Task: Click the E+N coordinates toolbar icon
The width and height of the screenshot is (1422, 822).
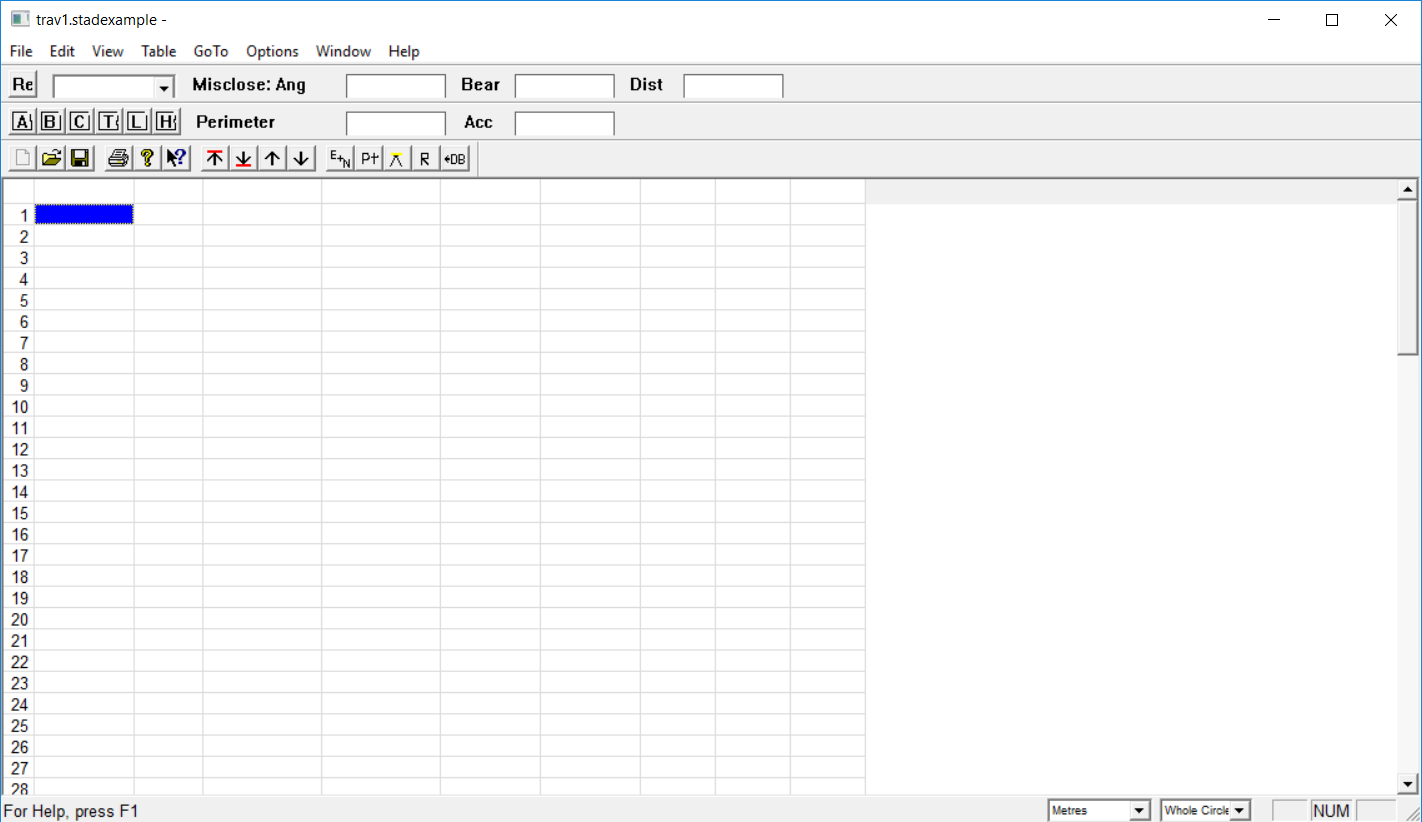Action: pyautogui.click(x=340, y=158)
